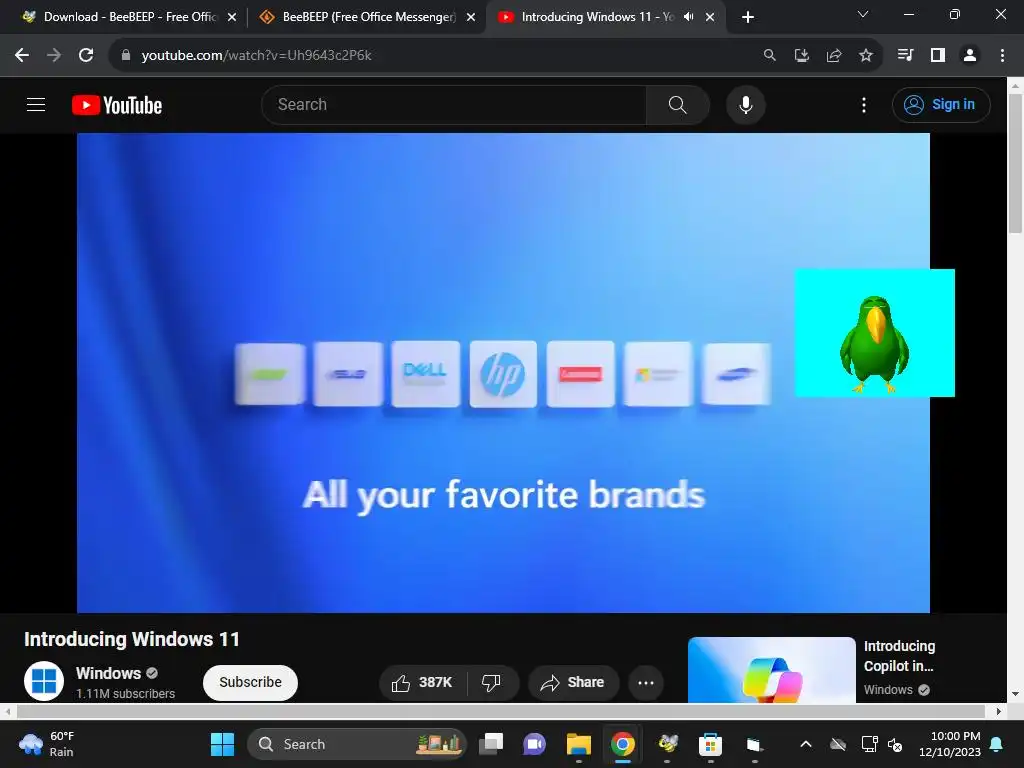The width and height of the screenshot is (1024, 768).
Task: Click the taskbar Search box
Action: 357,744
